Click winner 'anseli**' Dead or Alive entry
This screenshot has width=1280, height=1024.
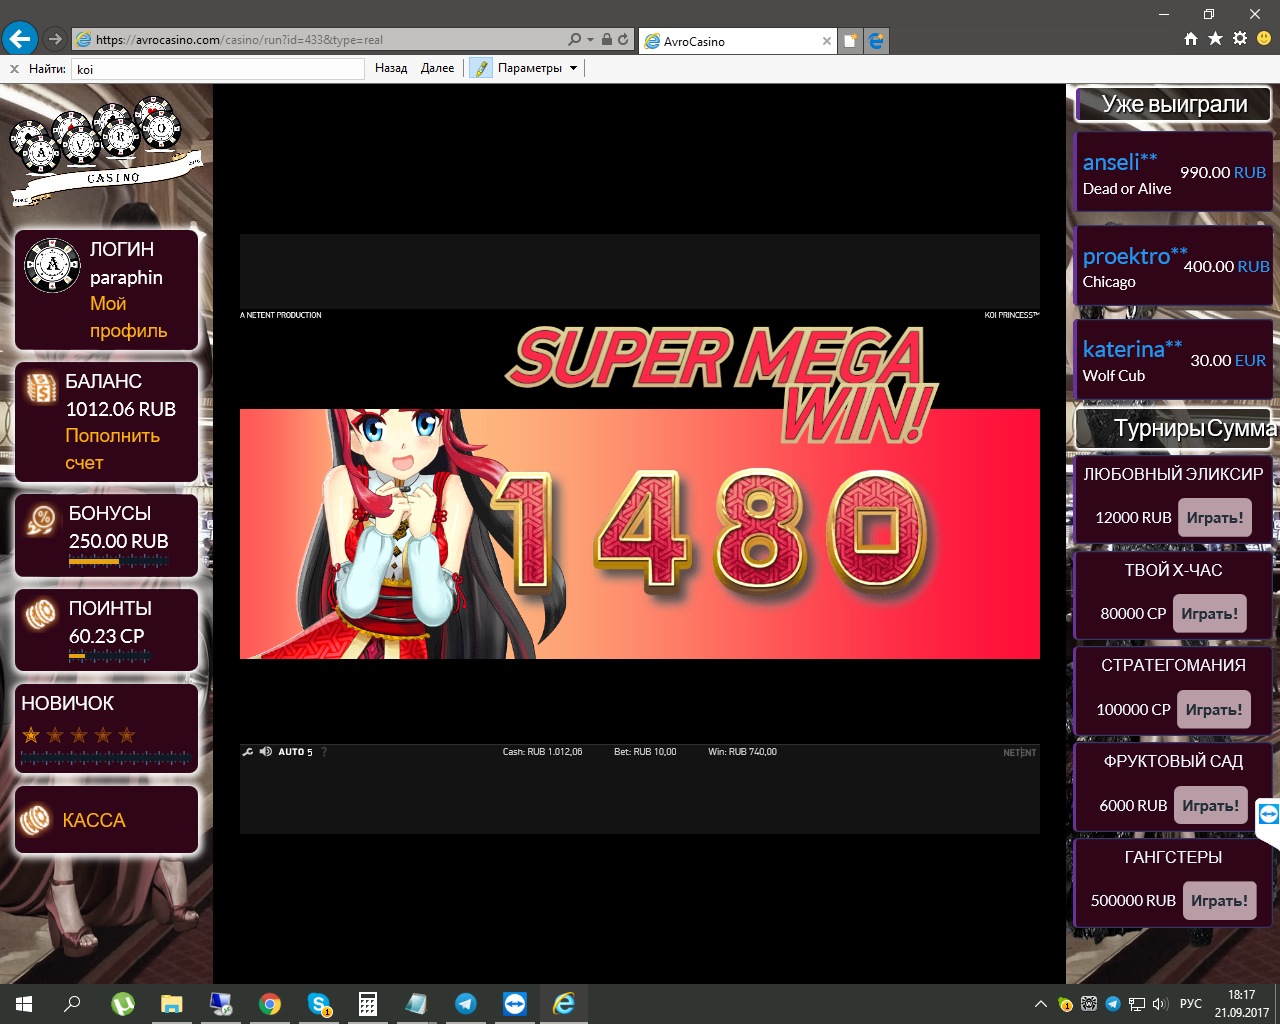click(1174, 174)
